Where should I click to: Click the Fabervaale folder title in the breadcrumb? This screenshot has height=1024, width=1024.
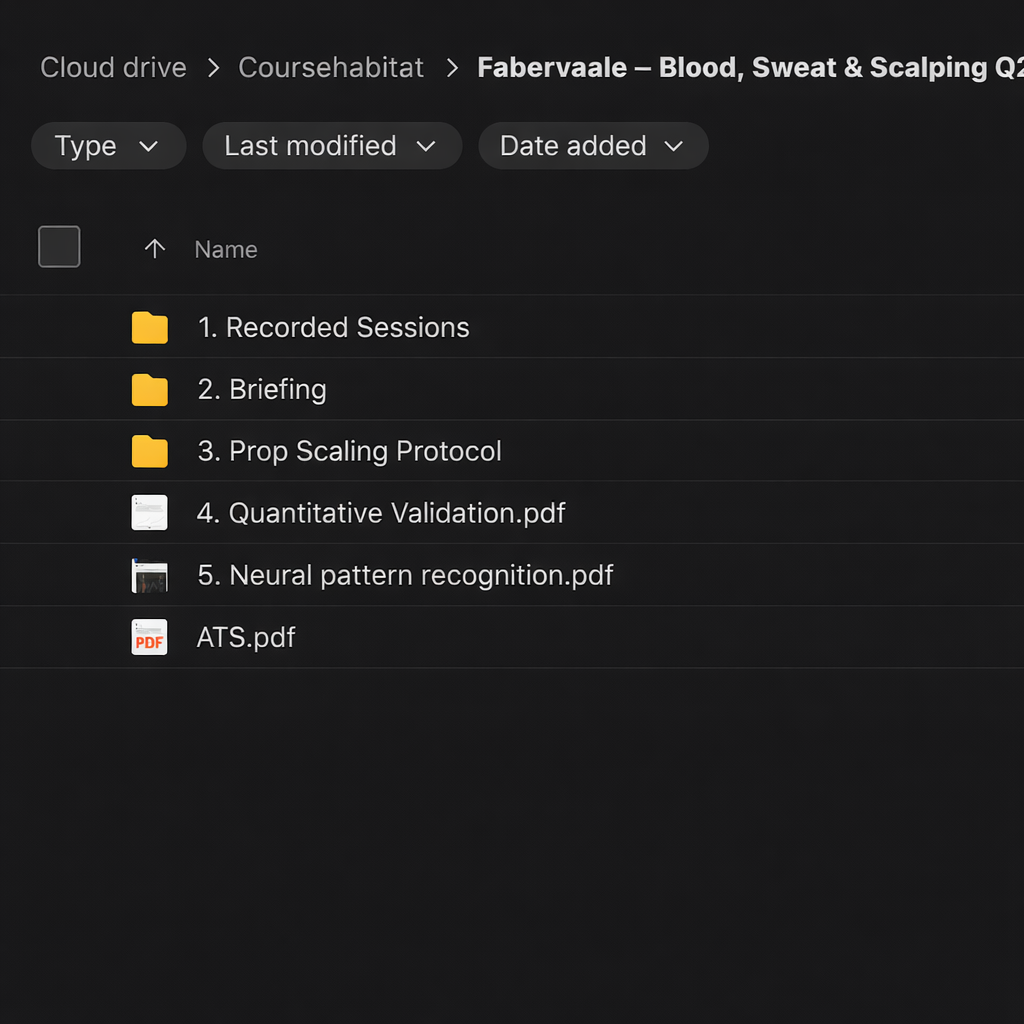point(750,67)
